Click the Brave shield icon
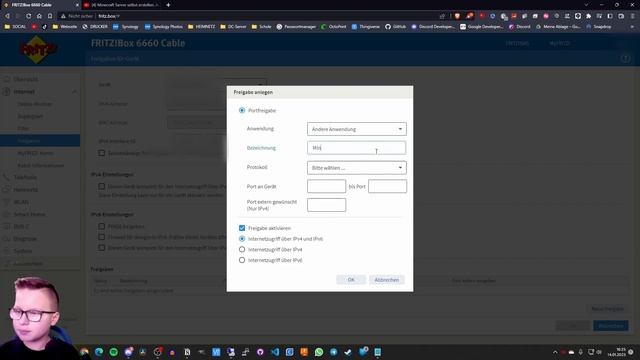This screenshot has height=360, width=640. coord(457,16)
